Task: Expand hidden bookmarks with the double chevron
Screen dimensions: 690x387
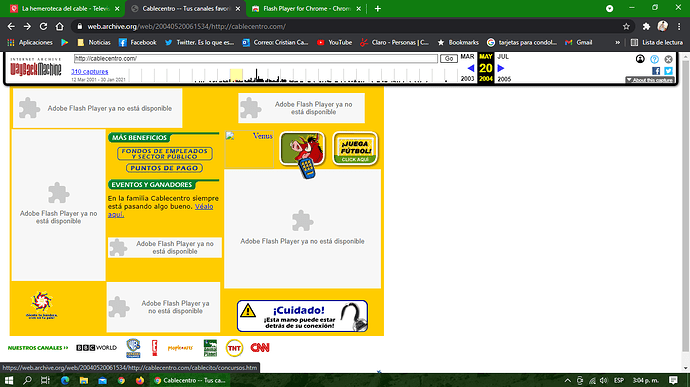Action: pyautogui.click(x=617, y=42)
